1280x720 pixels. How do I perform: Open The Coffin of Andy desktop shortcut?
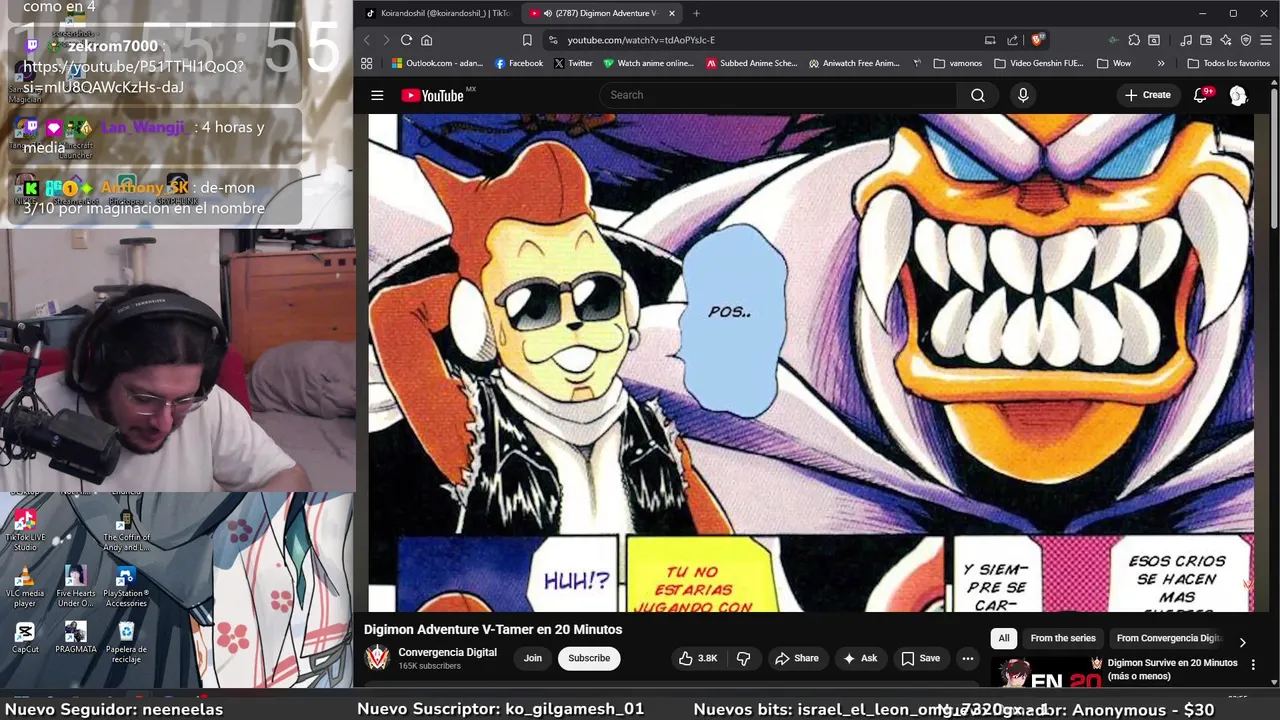[x=126, y=530]
